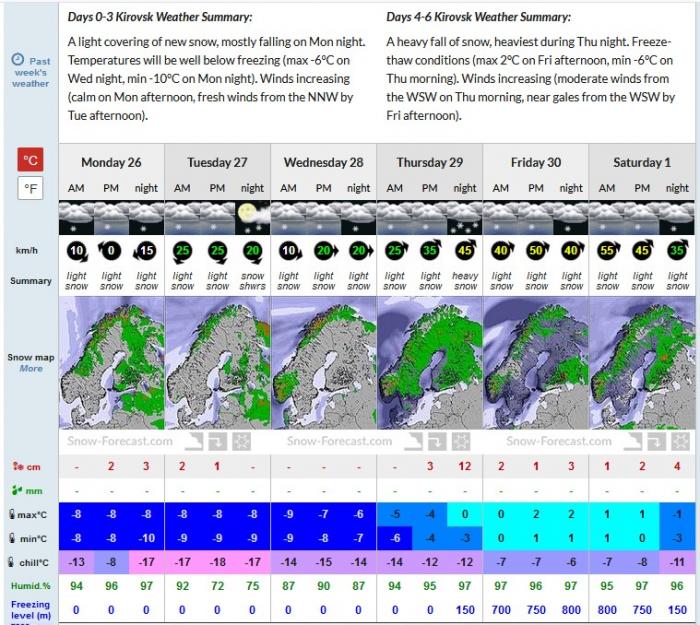Click the max°C thermometer icon
This screenshot has width=700, height=625.
[12, 514]
